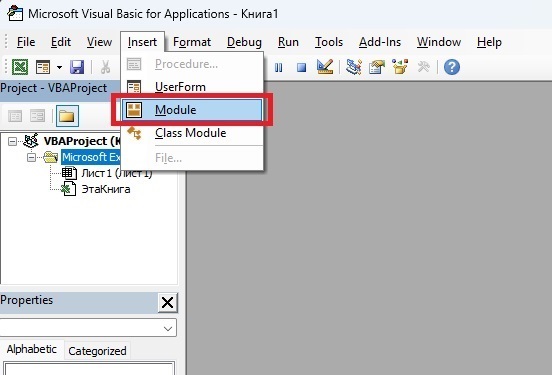Open the Tools menu
Viewport: 552px width, 375px height.
329,42
